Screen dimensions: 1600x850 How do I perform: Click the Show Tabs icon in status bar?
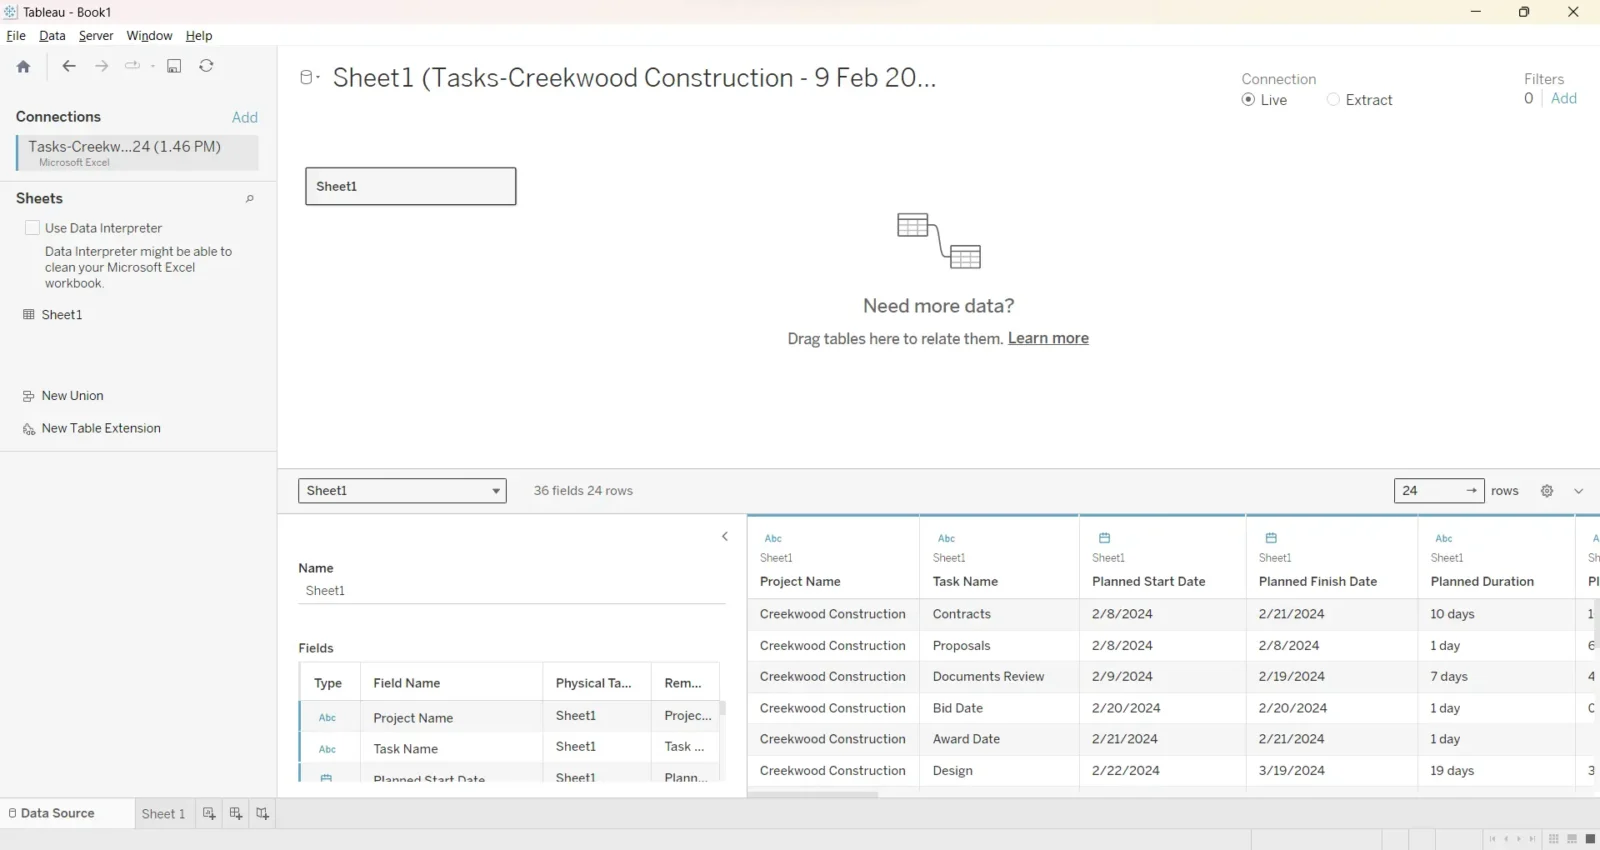point(1590,839)
